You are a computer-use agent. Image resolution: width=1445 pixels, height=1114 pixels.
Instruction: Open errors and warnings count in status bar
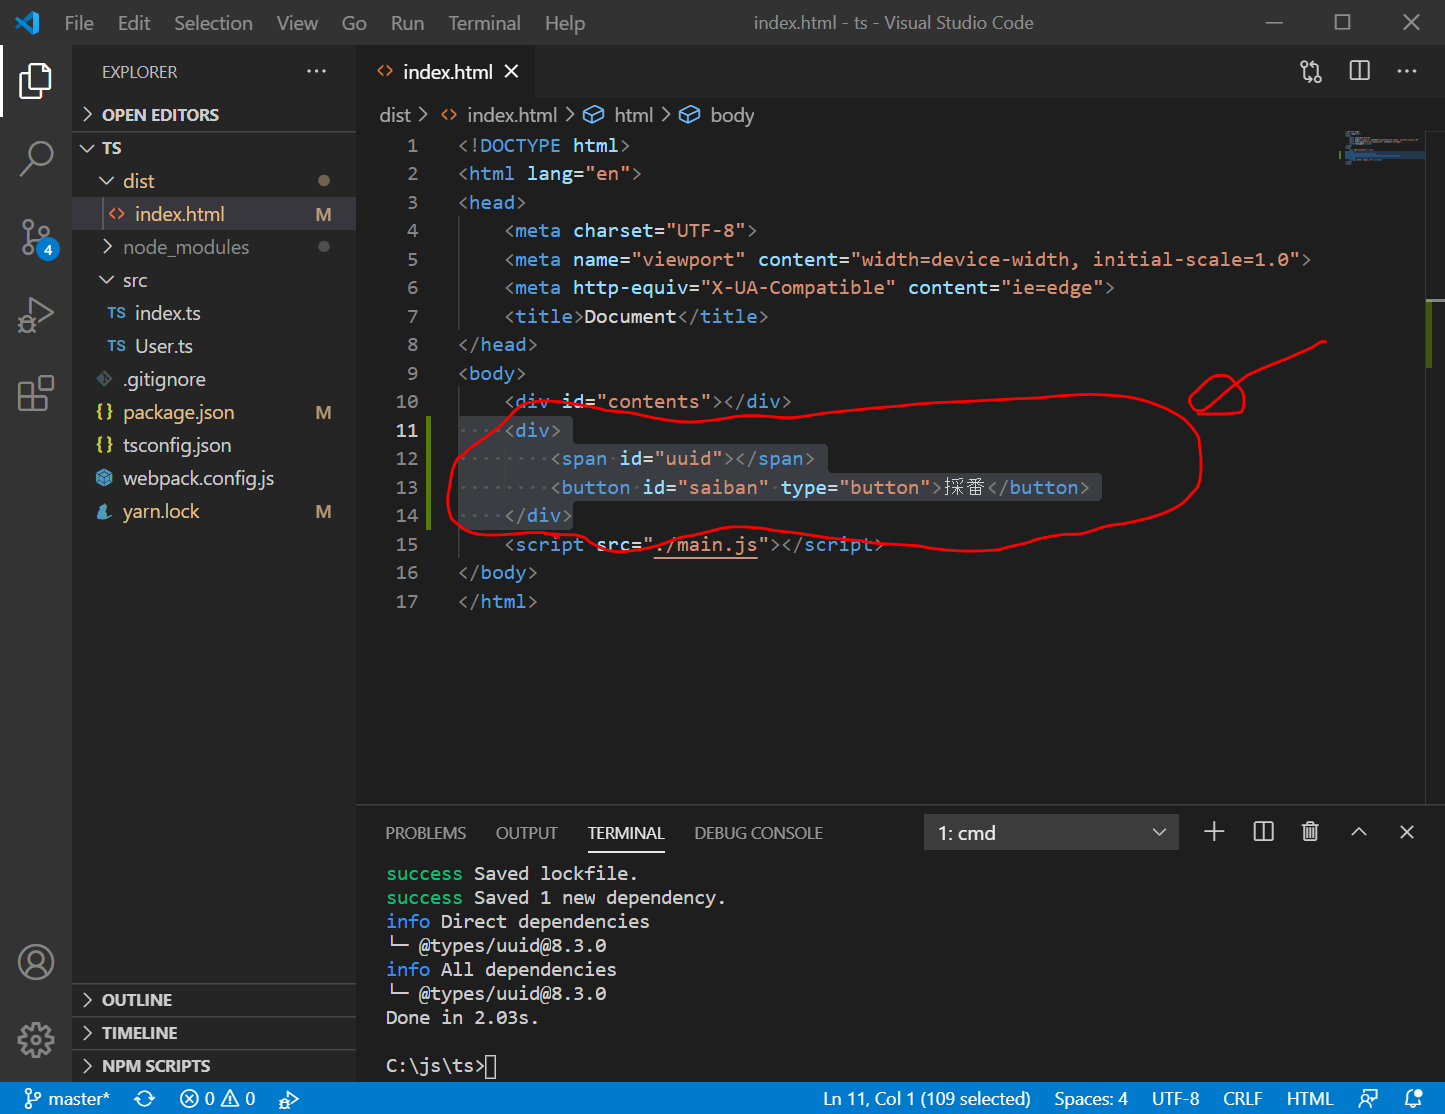pos(217,1098)
